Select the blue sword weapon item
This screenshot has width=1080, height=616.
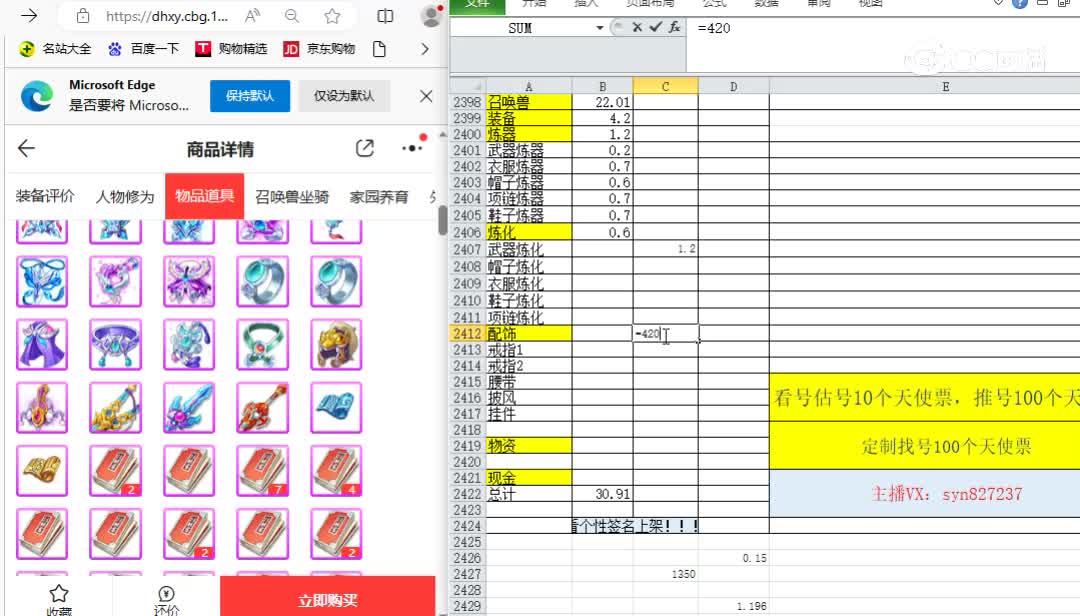coord(189,408)
